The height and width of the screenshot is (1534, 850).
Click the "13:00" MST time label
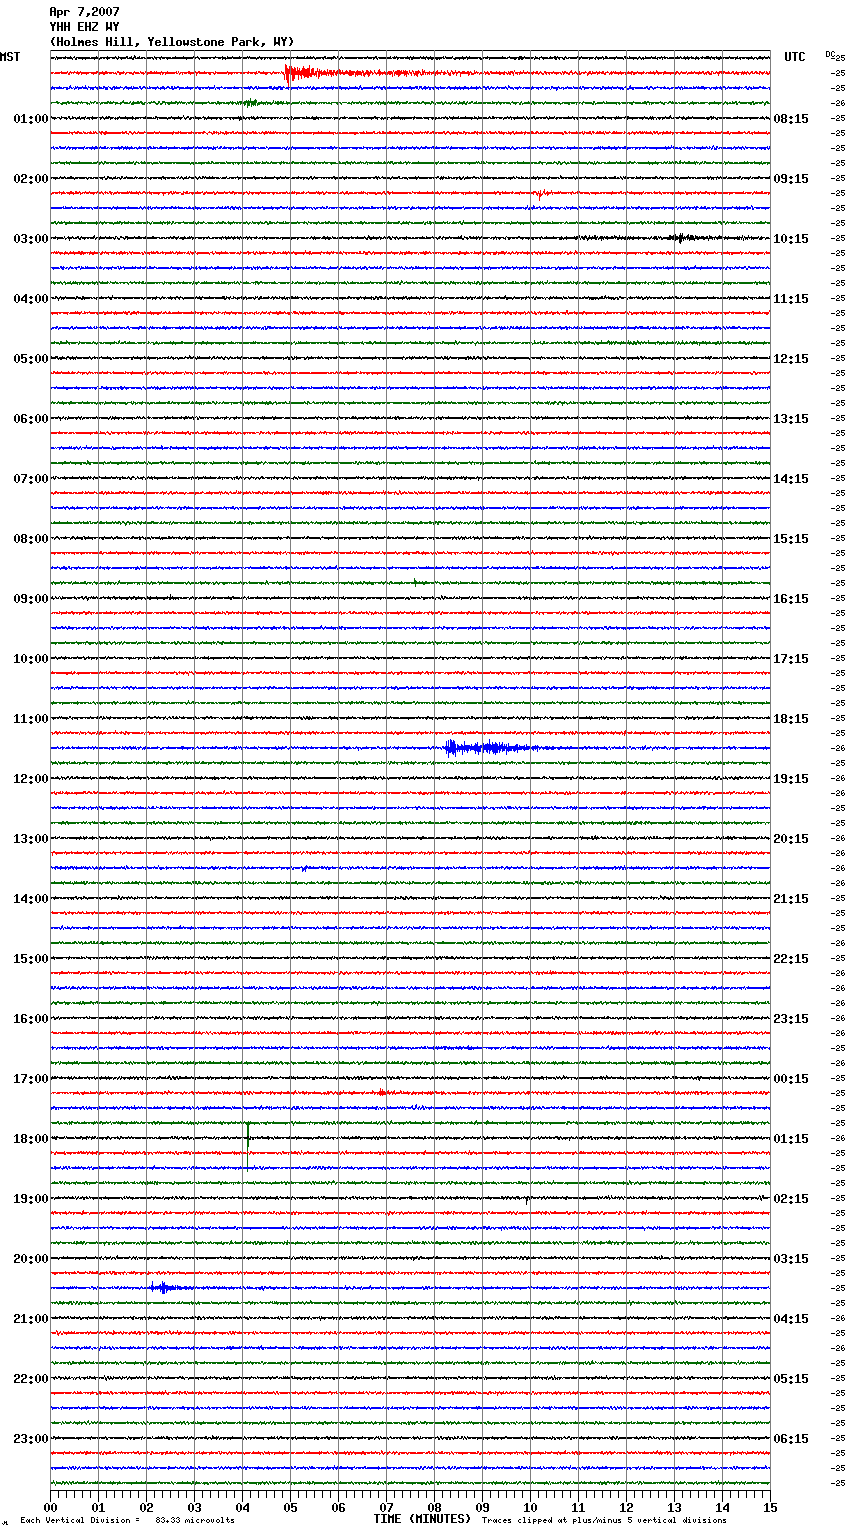(x=31, y=839)
